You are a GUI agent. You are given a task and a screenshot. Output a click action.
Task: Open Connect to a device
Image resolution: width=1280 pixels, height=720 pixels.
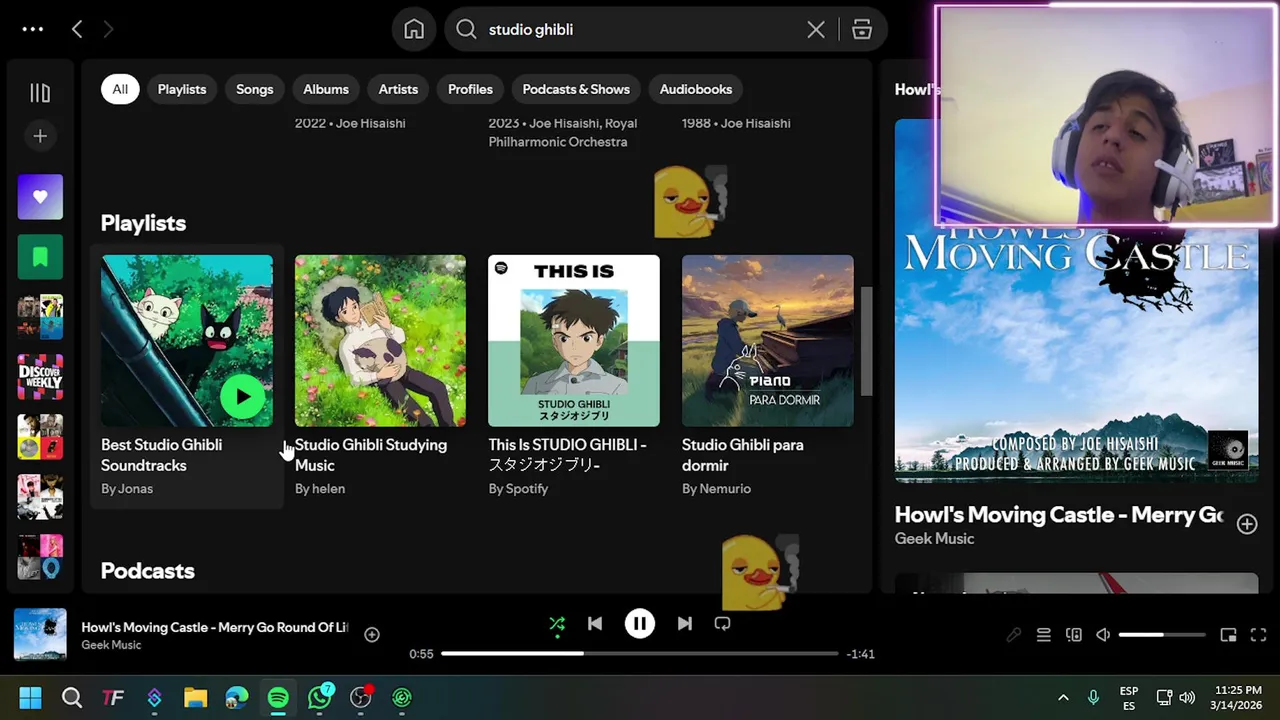pyautogui.click(x=1073, y=635)
